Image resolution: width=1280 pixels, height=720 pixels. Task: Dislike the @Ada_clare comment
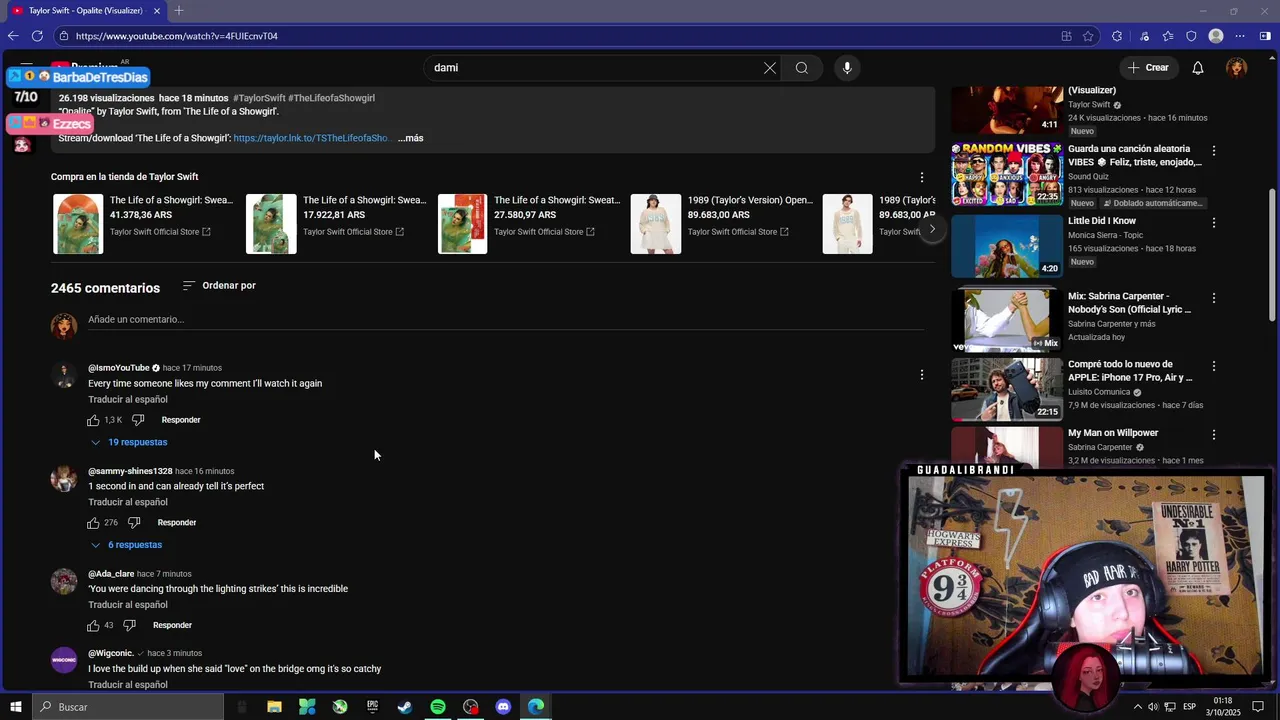(129, 625)
